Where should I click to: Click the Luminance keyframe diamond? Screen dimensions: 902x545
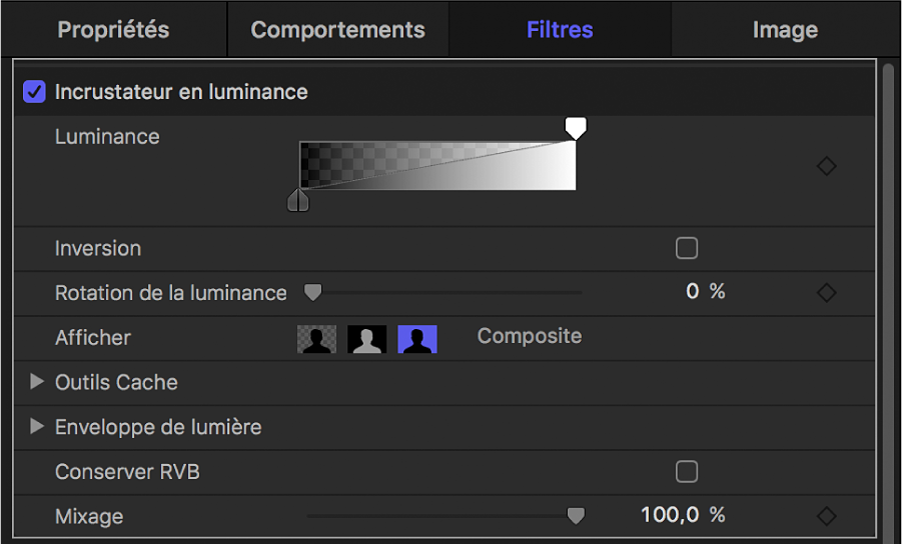coord(826,167)
